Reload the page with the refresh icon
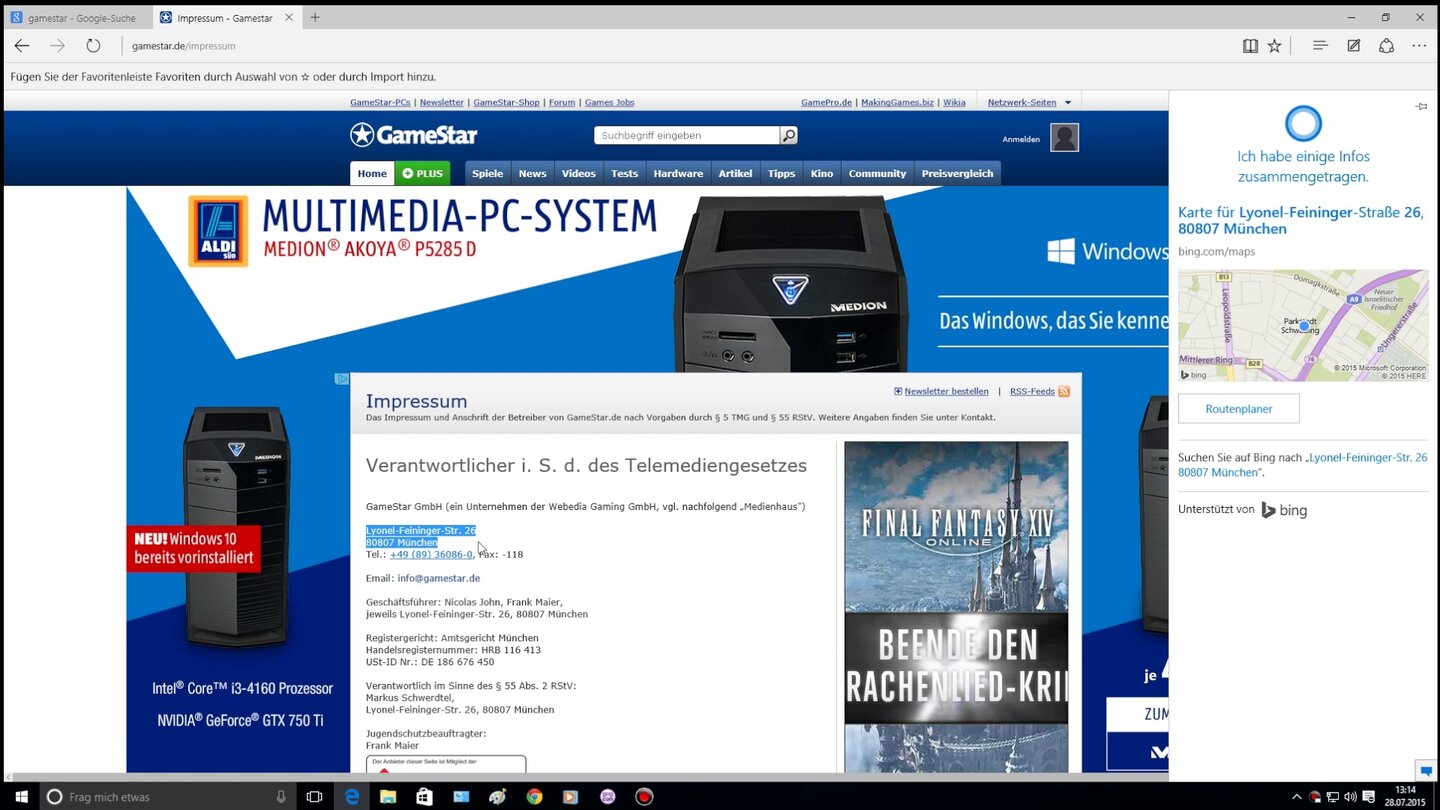This screenshot has height=810, width=1440. pyautogui.click(x=93, y=46)
